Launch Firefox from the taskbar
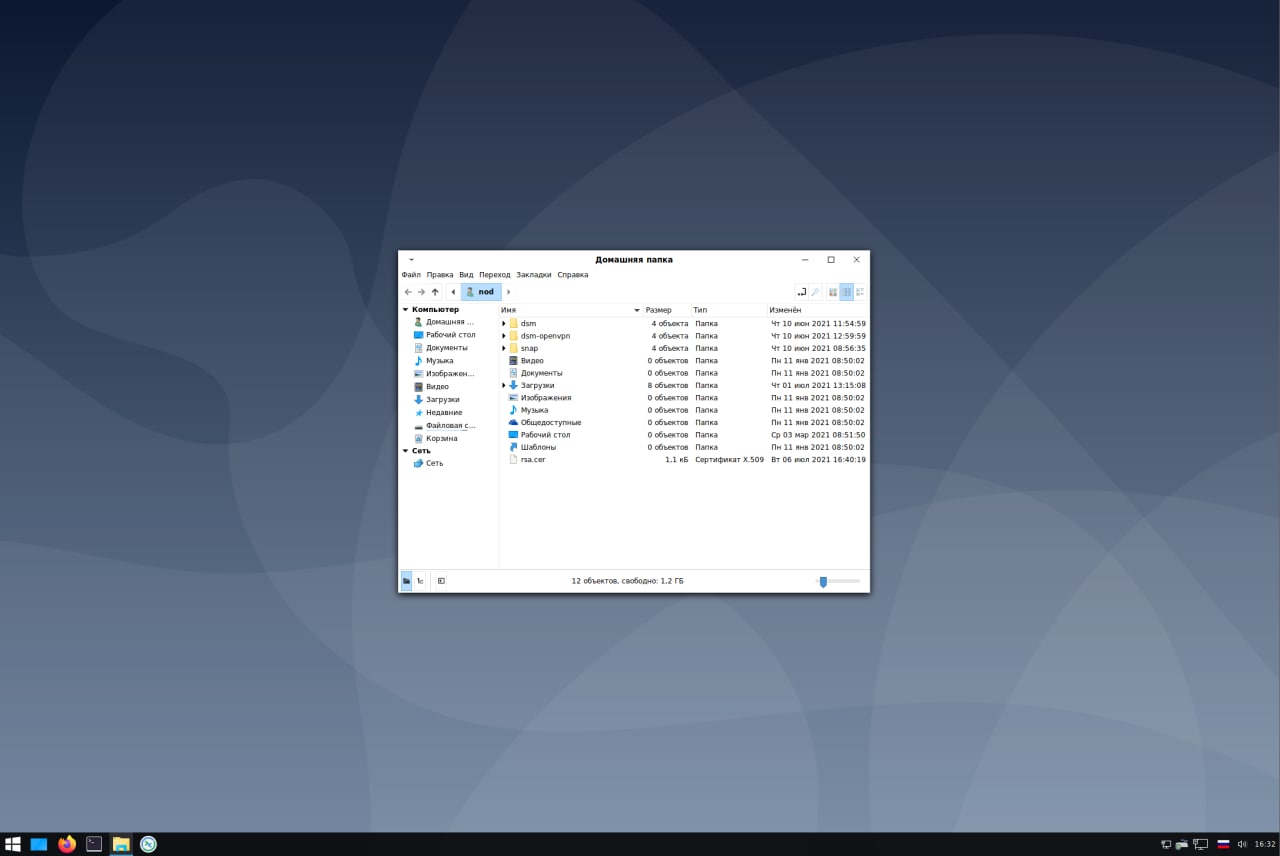Screen dimensions: 1280x856 [x=67, y=844]
